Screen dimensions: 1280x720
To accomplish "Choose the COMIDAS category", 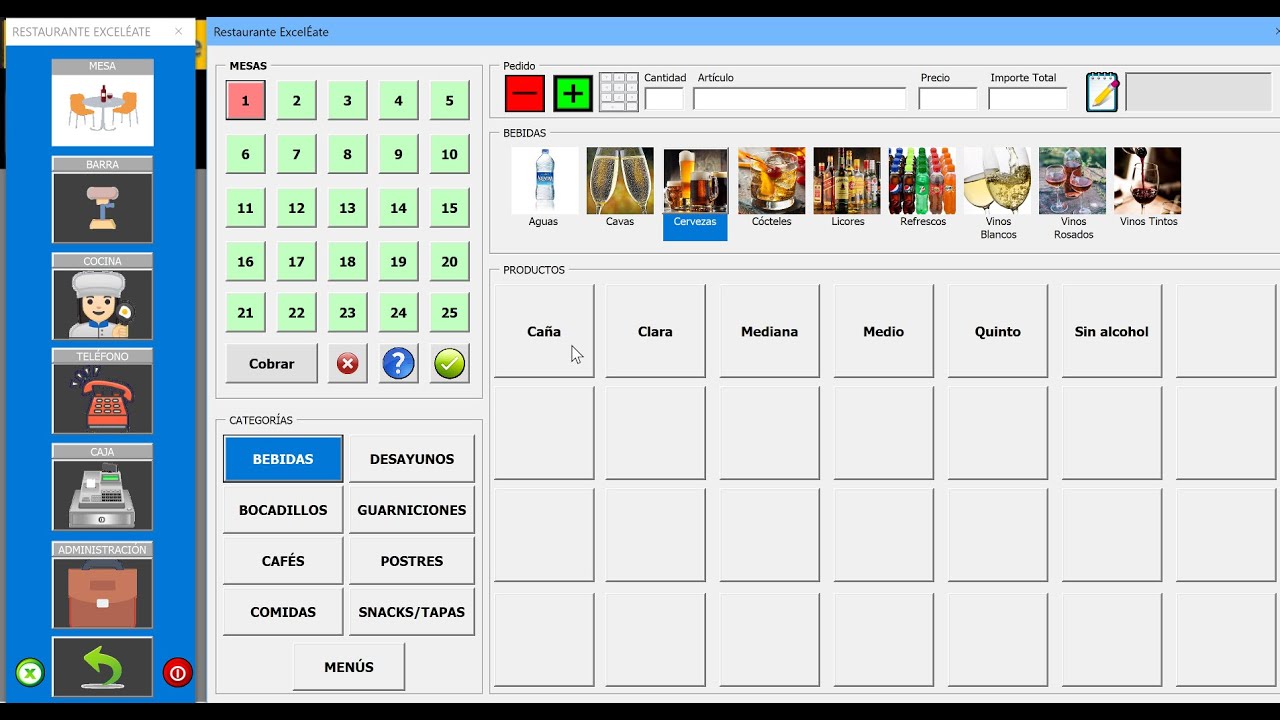I will tap(283, 612).
